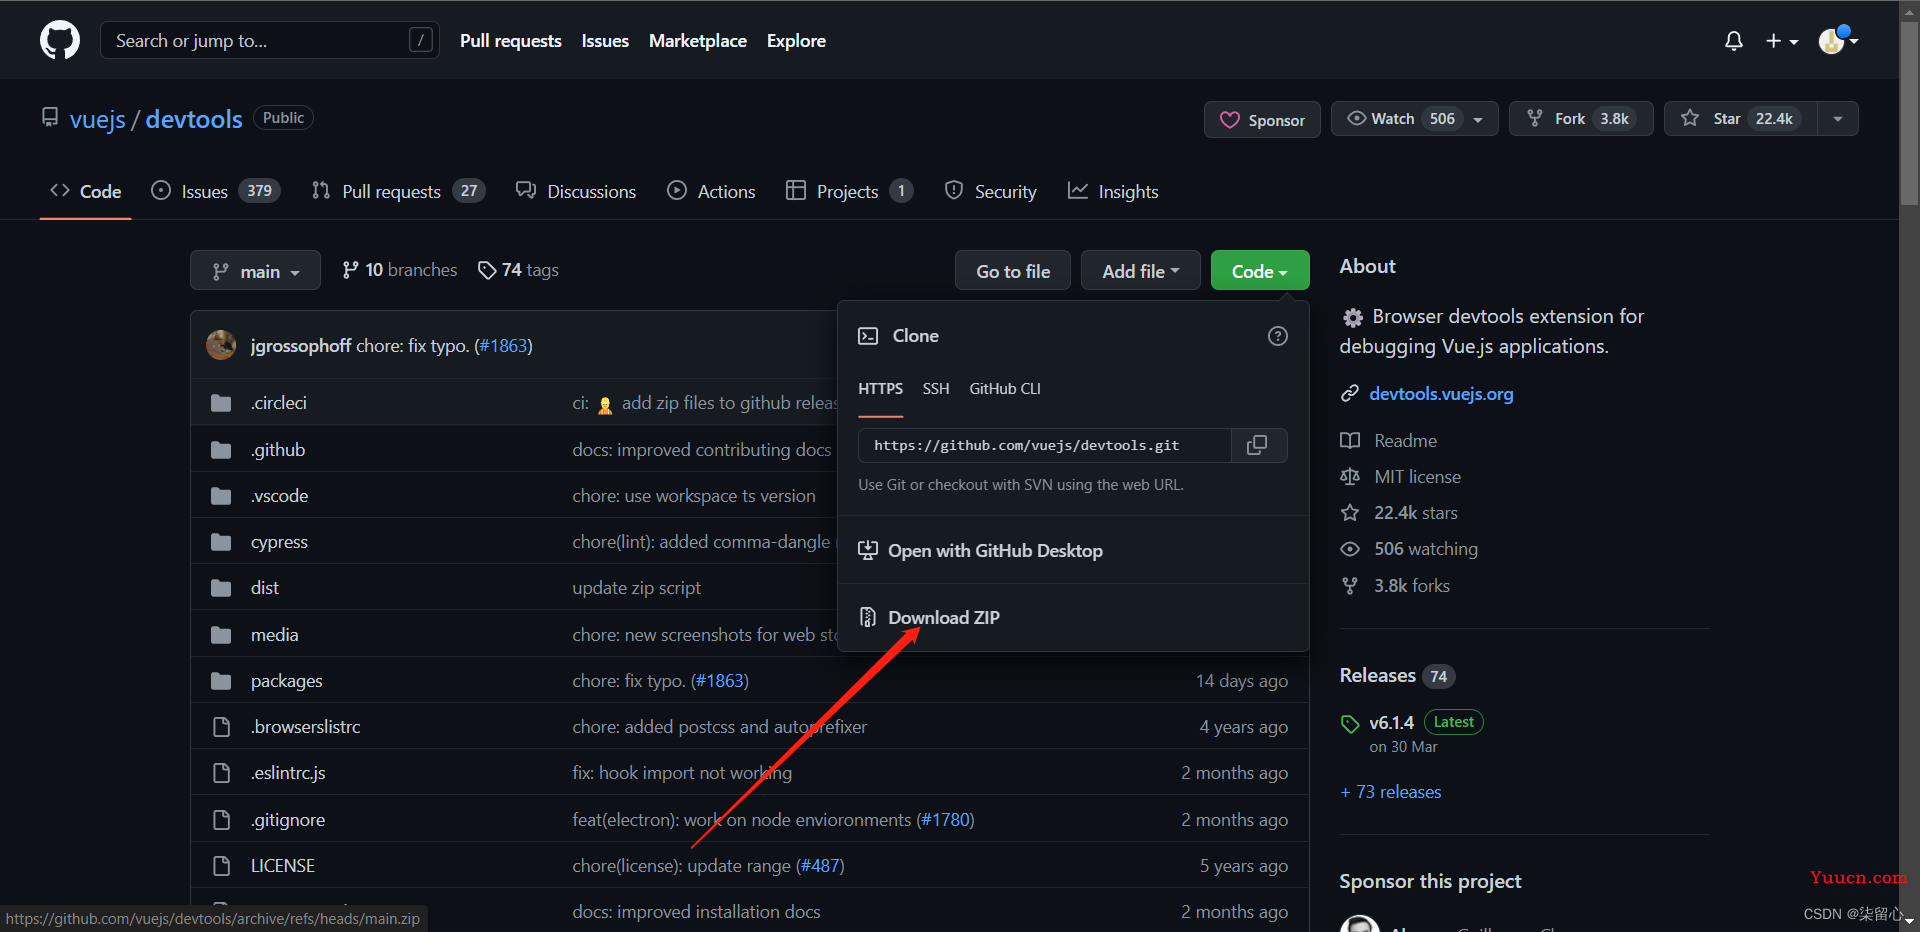Click the Readme book icon
1920x932 pixels.
point(1350,441)
